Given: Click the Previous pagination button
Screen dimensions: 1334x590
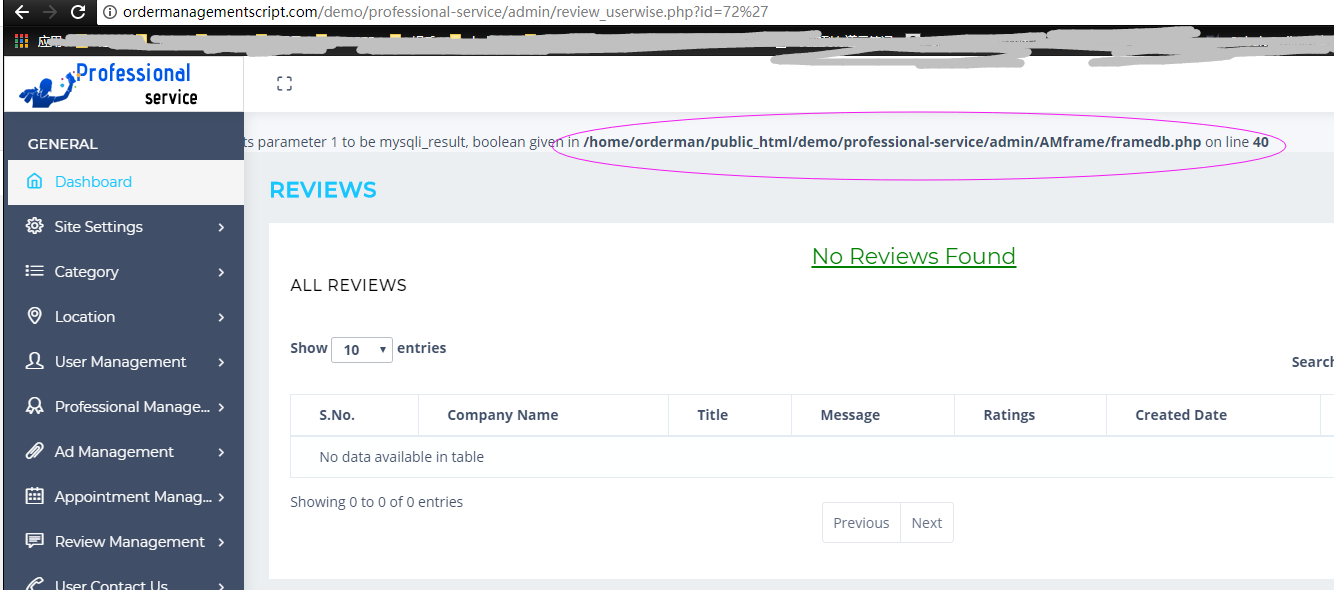Looking at the screenshot, I should coord(861,522).
